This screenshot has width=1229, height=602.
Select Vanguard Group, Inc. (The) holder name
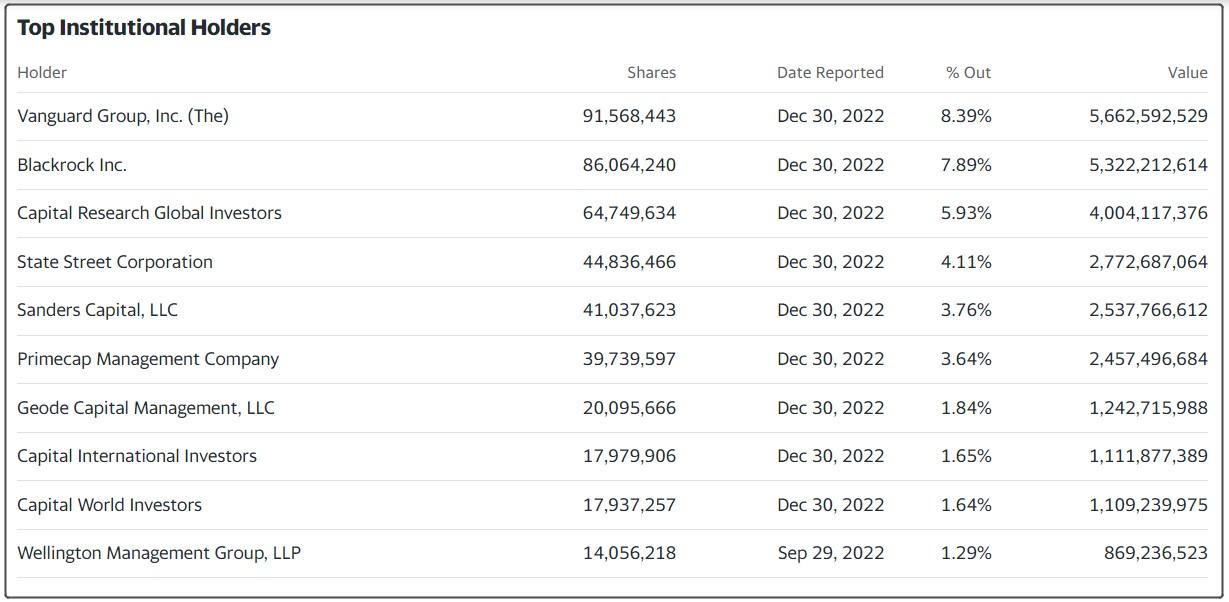[x=123, y=116]
